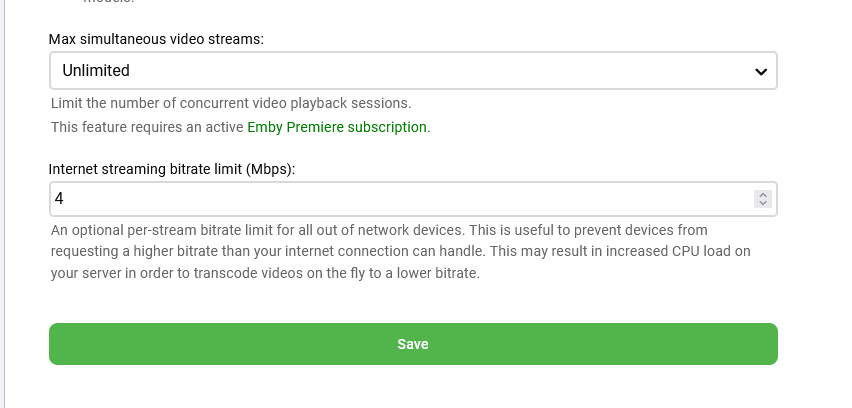Click the Max simultaneous video streams label
The height and width of the screenshot is (408, 852).
(156, 40)
